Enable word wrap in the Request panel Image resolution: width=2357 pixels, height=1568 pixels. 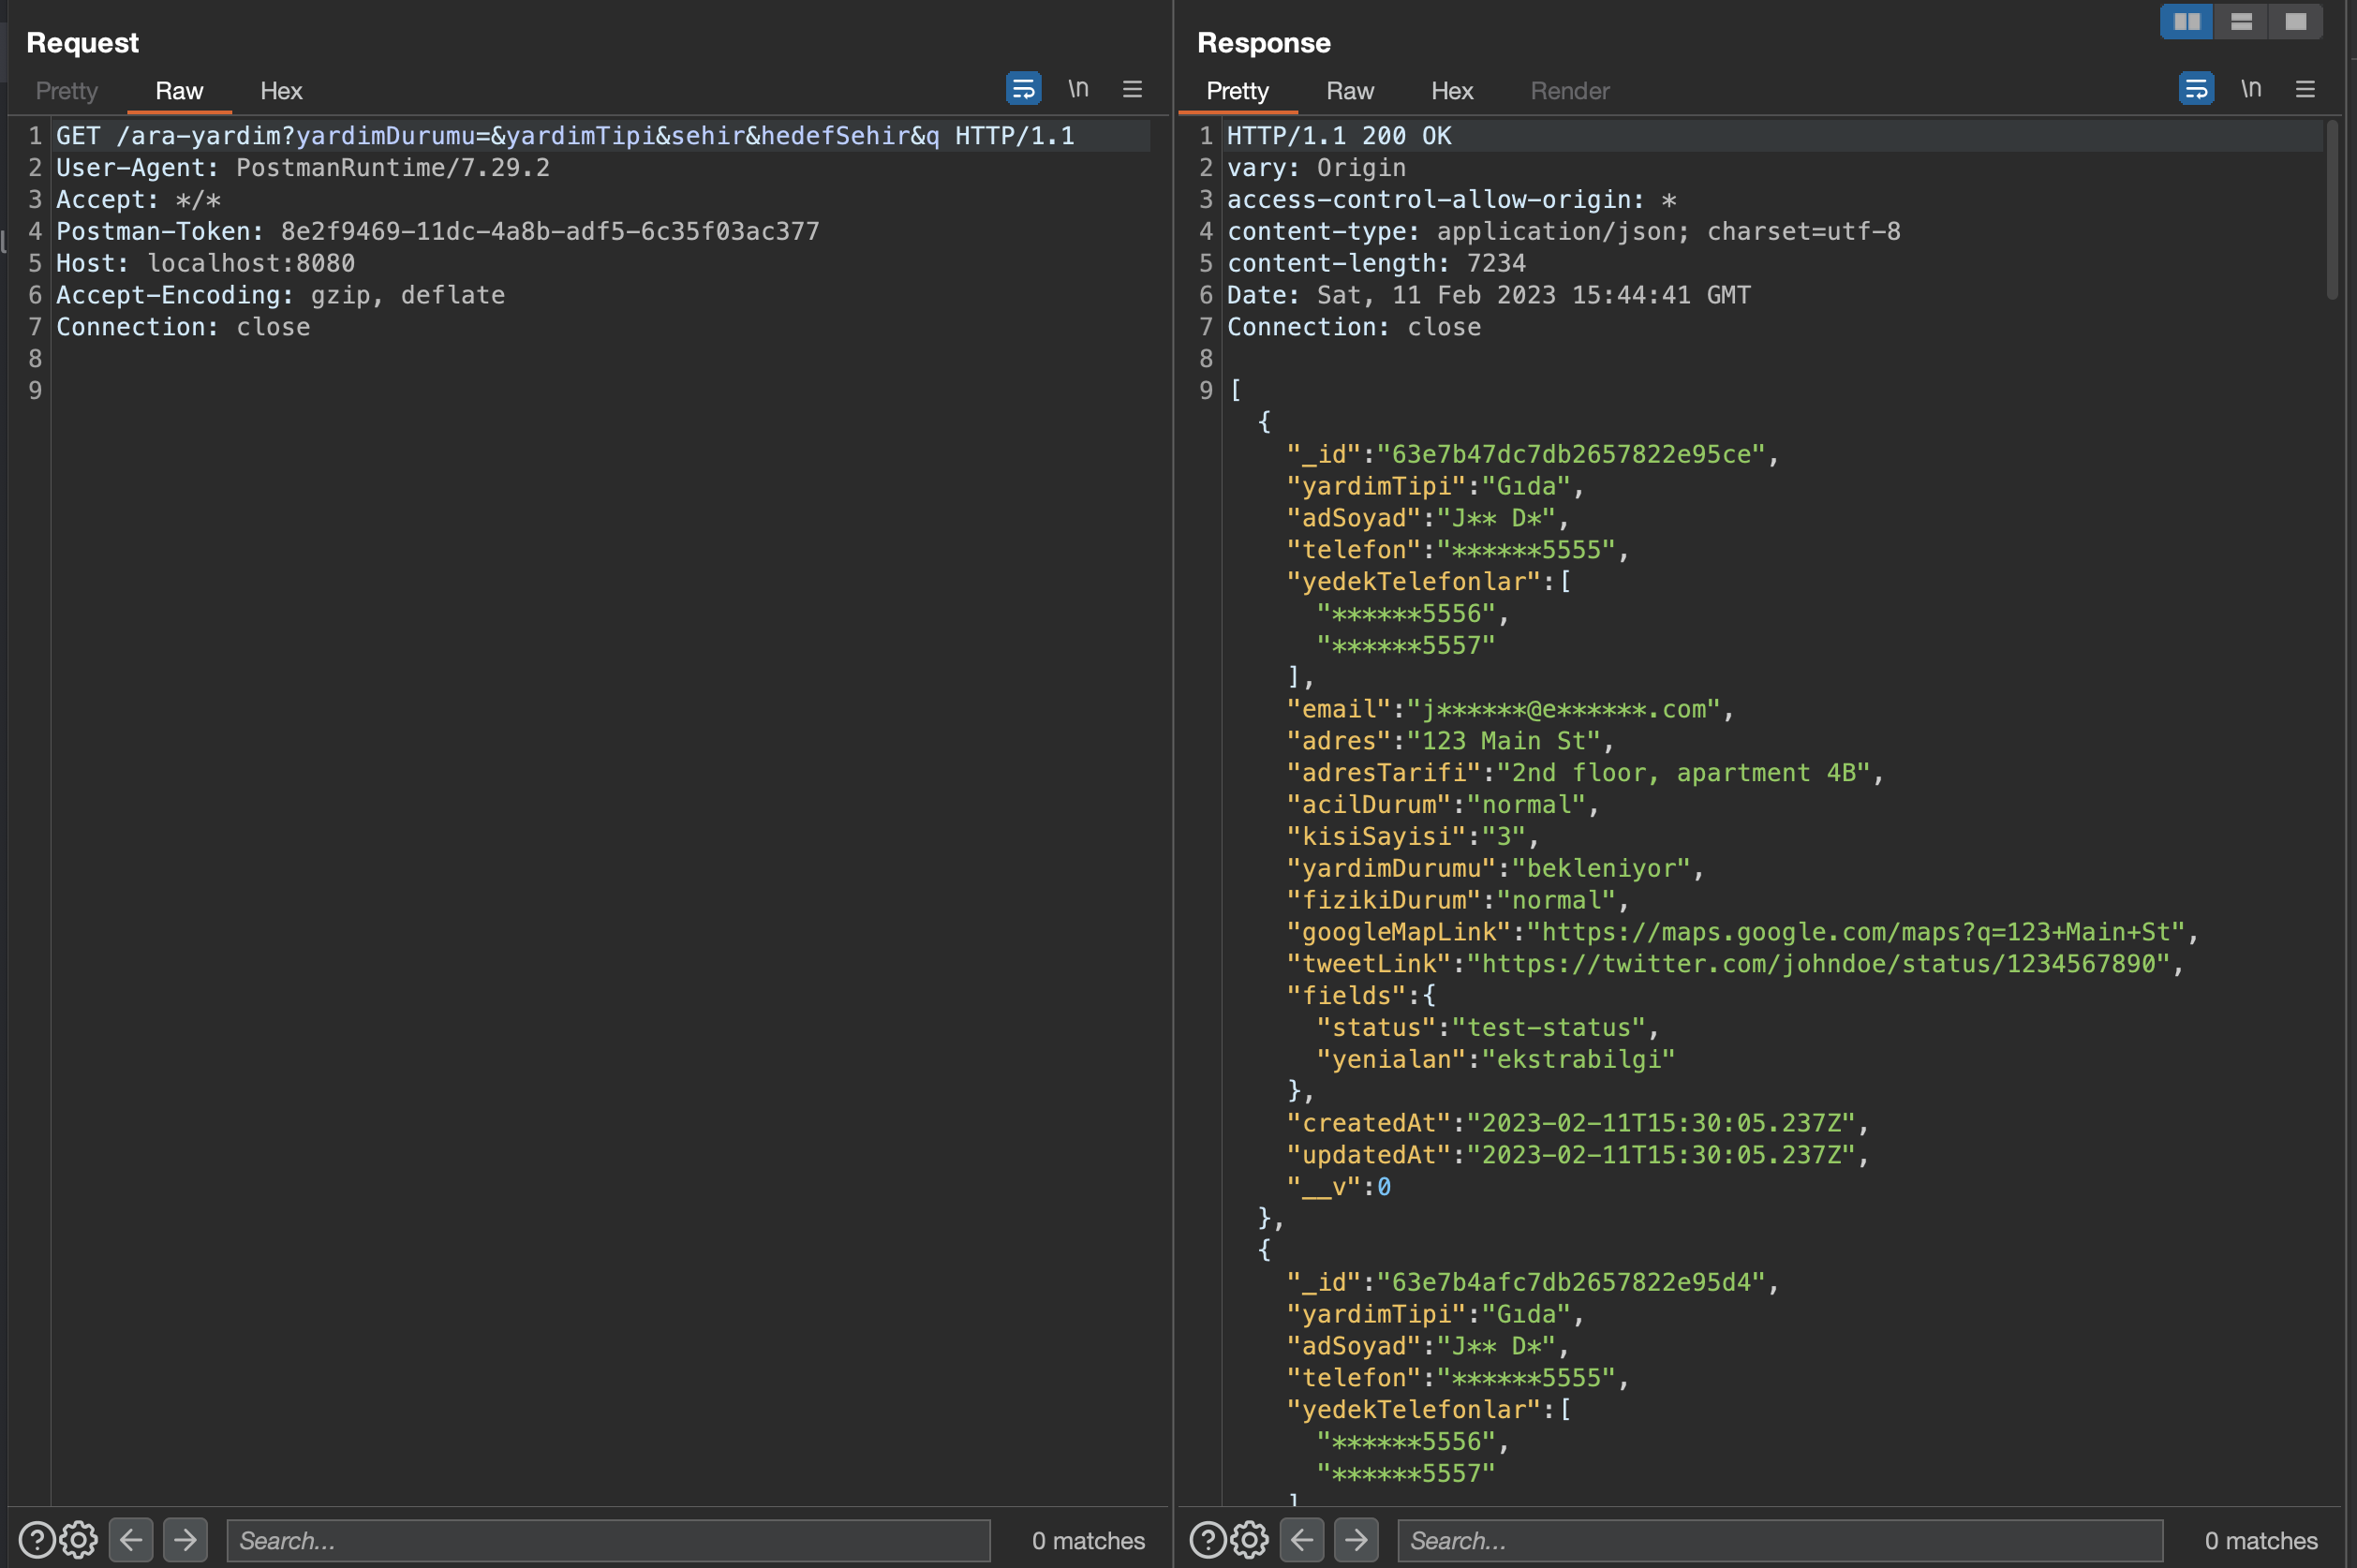click(x=1022, y=88)
